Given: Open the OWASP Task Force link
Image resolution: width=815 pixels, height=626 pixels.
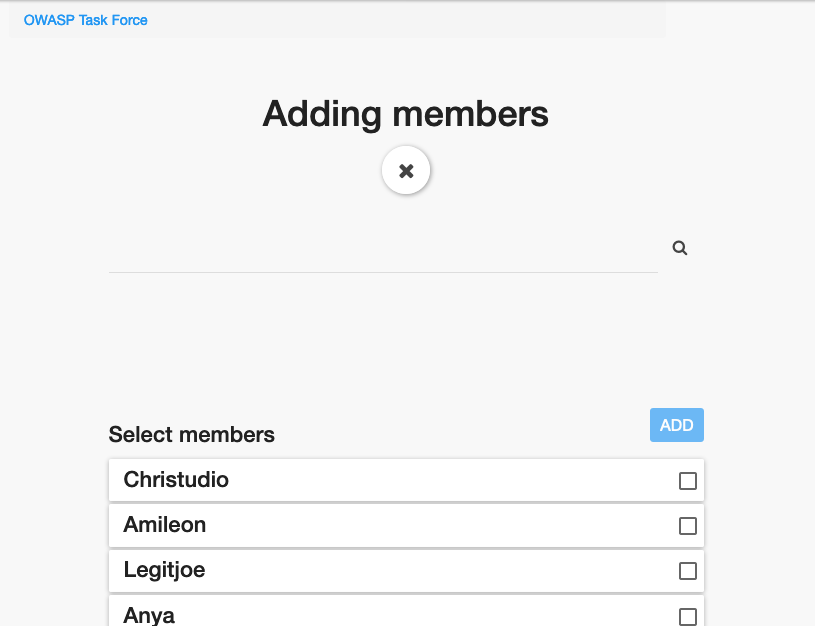Looking at the screenshot, I should [86, 20].
